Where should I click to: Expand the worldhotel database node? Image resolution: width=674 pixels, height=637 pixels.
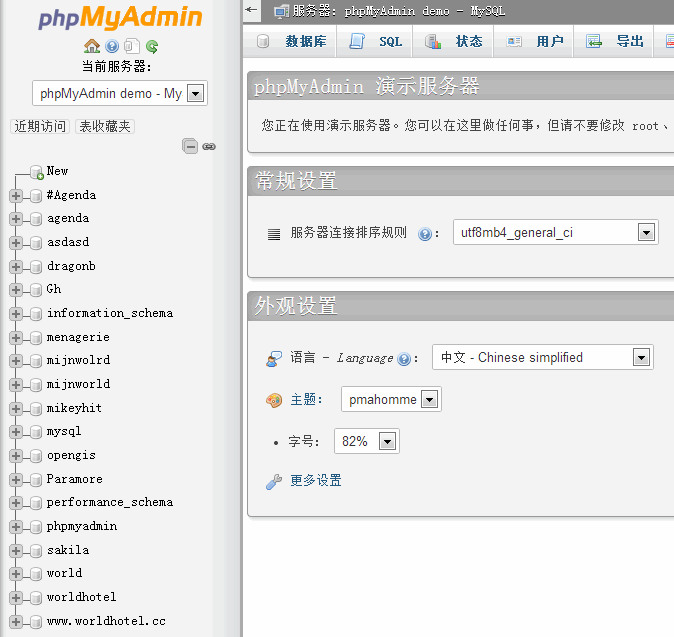click(15, 598)
